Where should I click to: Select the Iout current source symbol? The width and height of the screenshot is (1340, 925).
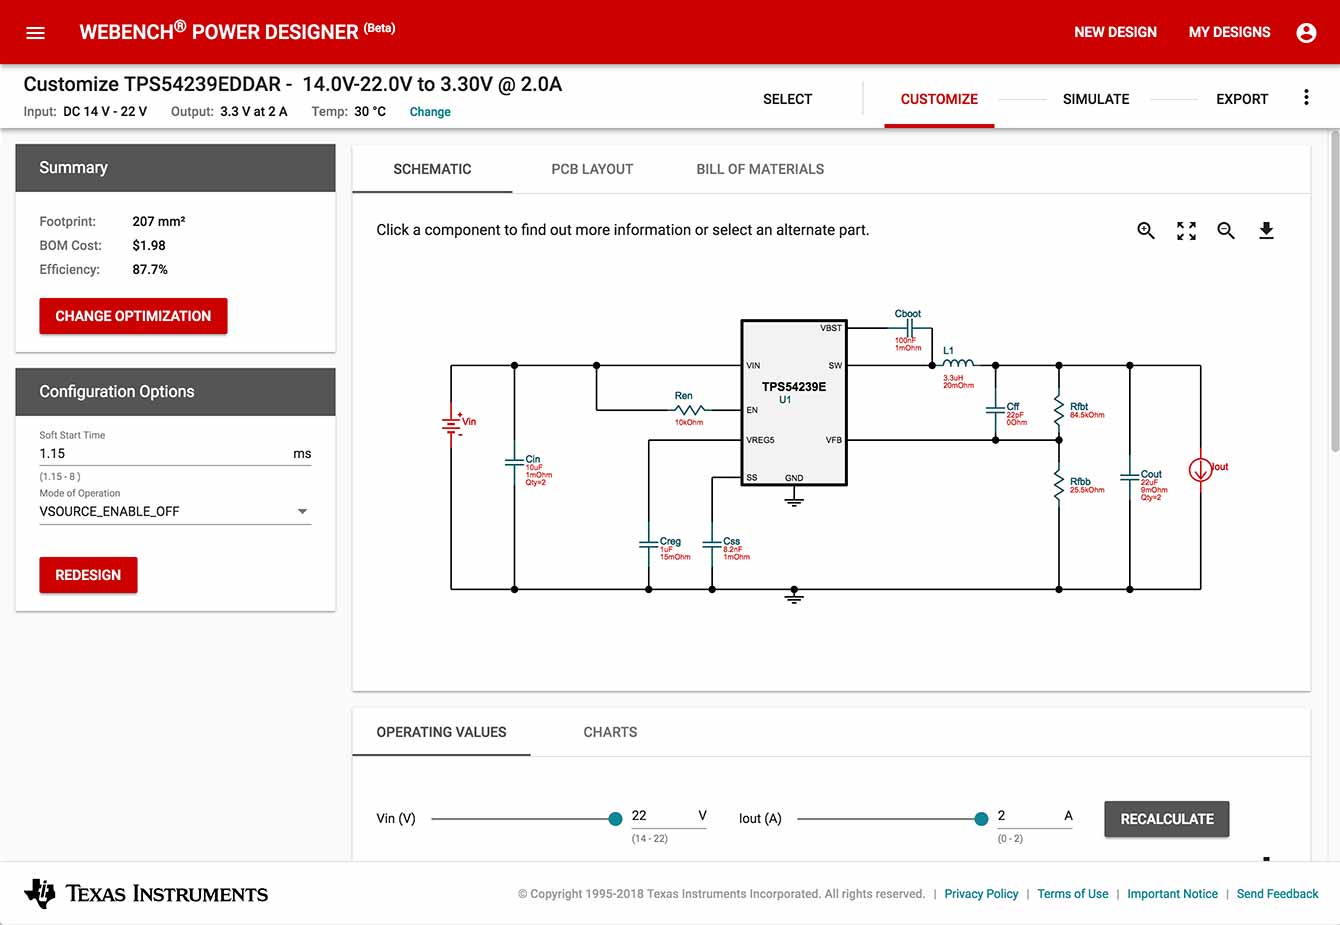[x=1200, y=469]
